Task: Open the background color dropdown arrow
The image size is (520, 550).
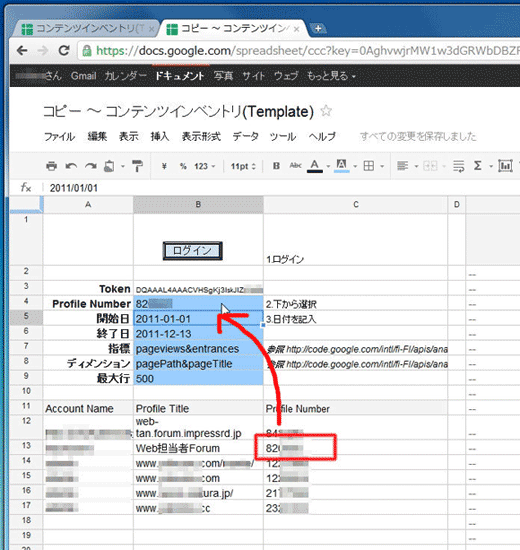Action: (355, 166)
